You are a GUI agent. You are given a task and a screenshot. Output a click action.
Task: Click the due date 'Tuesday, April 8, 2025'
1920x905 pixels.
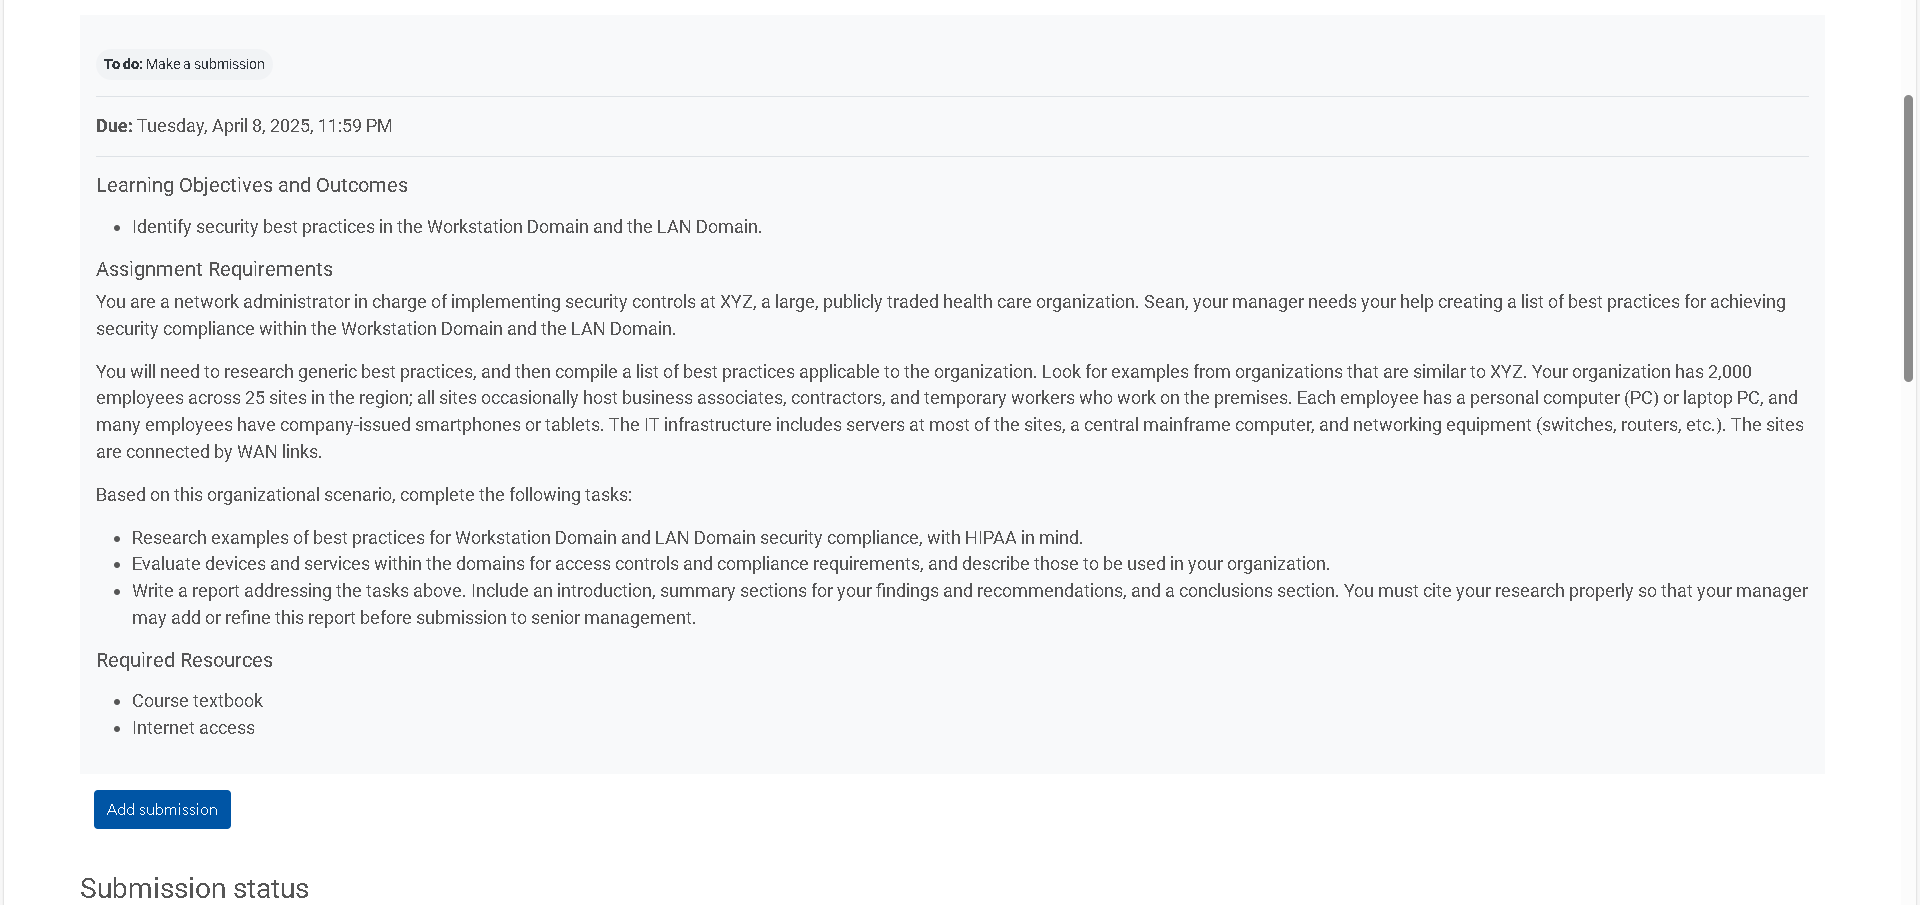(x=225, y=126)
